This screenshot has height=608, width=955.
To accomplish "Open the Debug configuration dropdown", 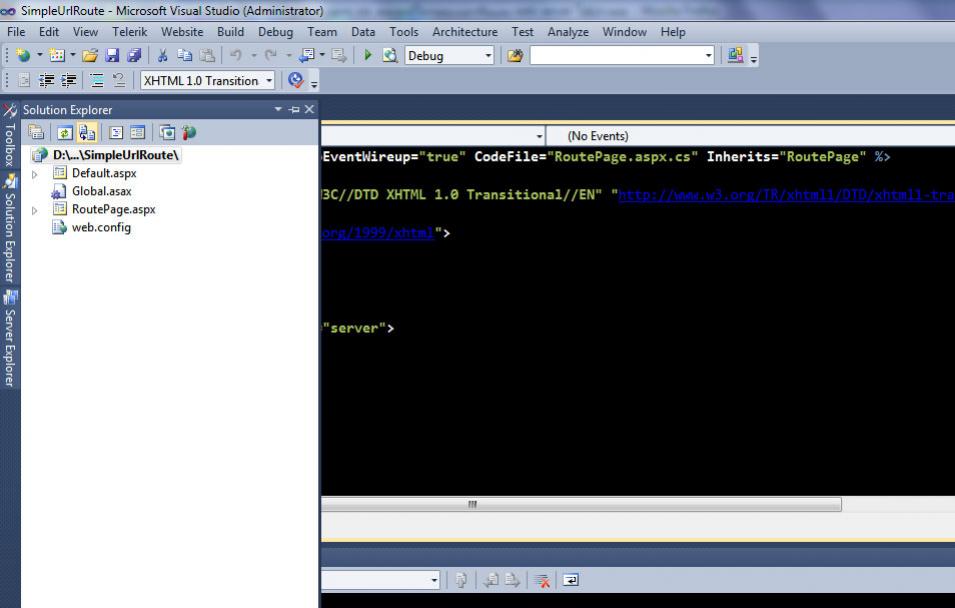I will pyautogui.click(x=488, y=56).
